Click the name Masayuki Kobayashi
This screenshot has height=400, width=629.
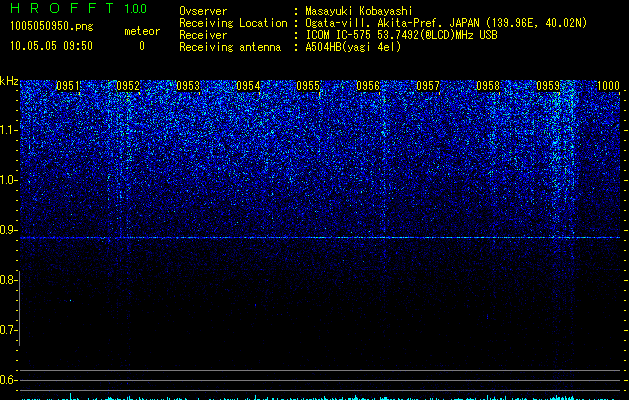click(x=359, y=11)
